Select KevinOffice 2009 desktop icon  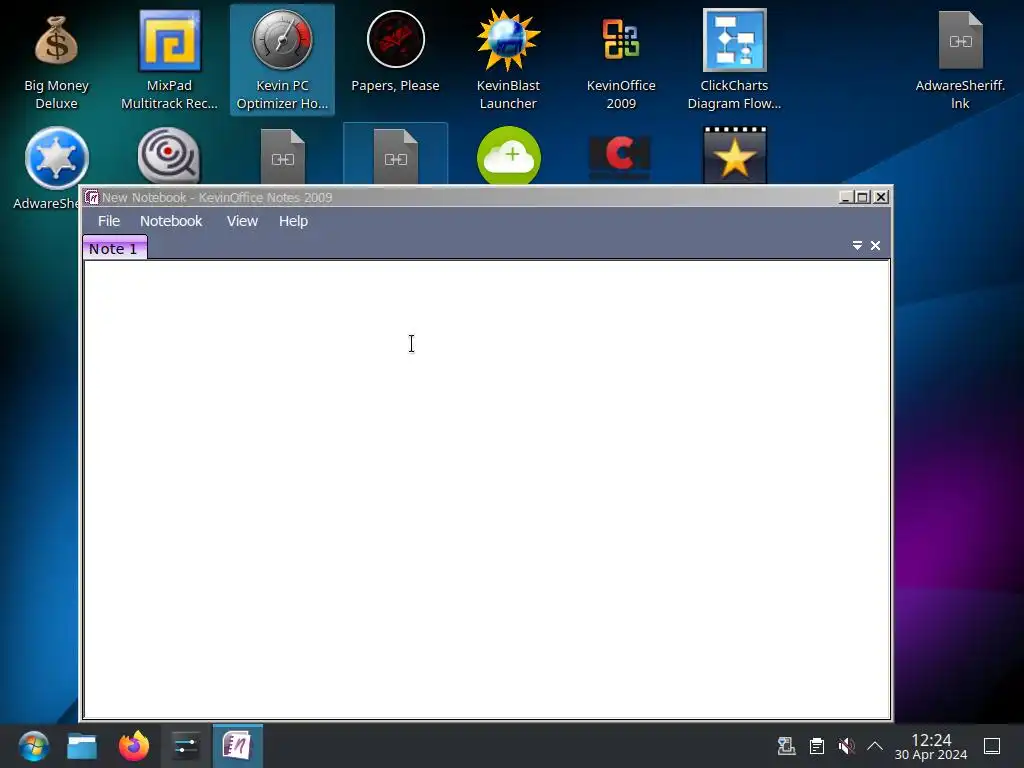(621, 61)
